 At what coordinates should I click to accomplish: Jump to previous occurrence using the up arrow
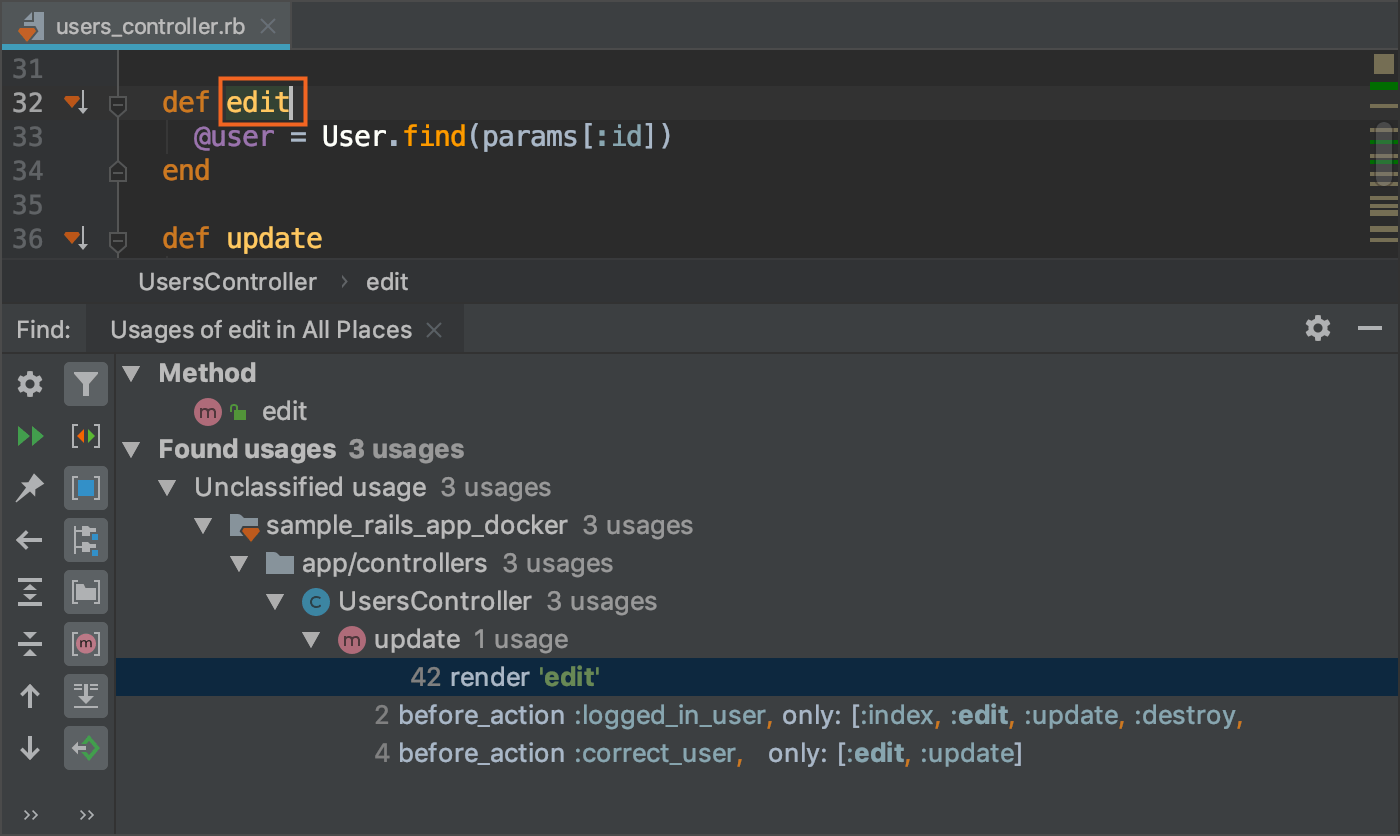pos(29,696)
